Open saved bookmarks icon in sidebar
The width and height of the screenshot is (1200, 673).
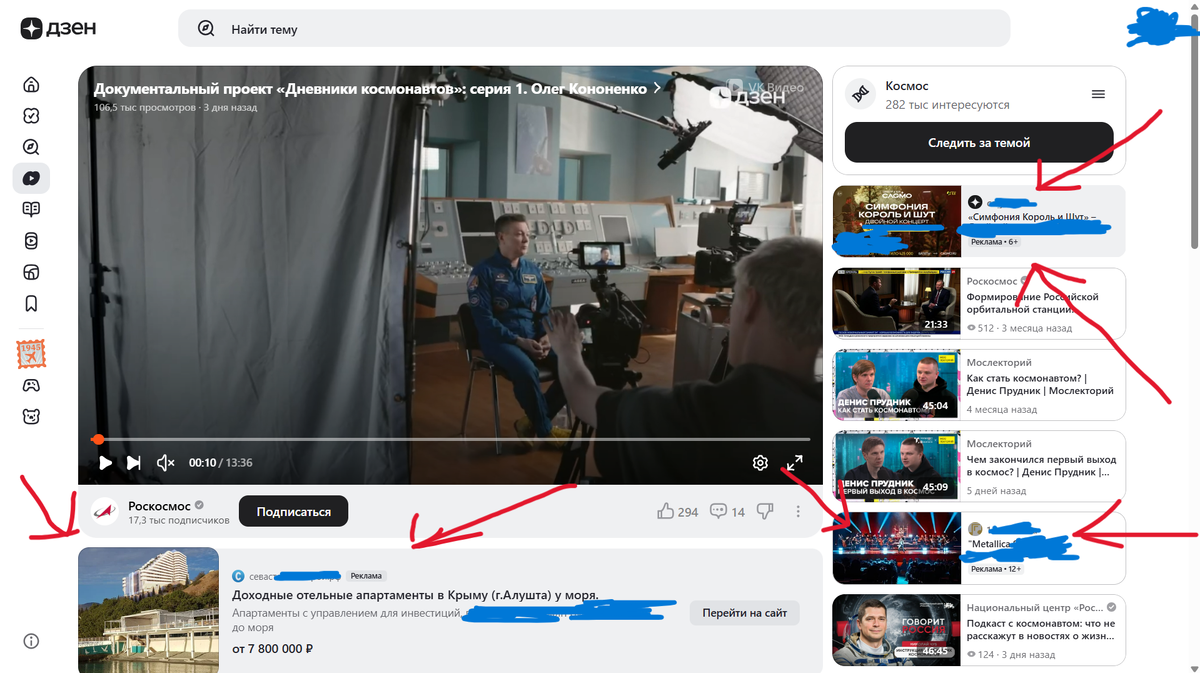coord(31,303)
